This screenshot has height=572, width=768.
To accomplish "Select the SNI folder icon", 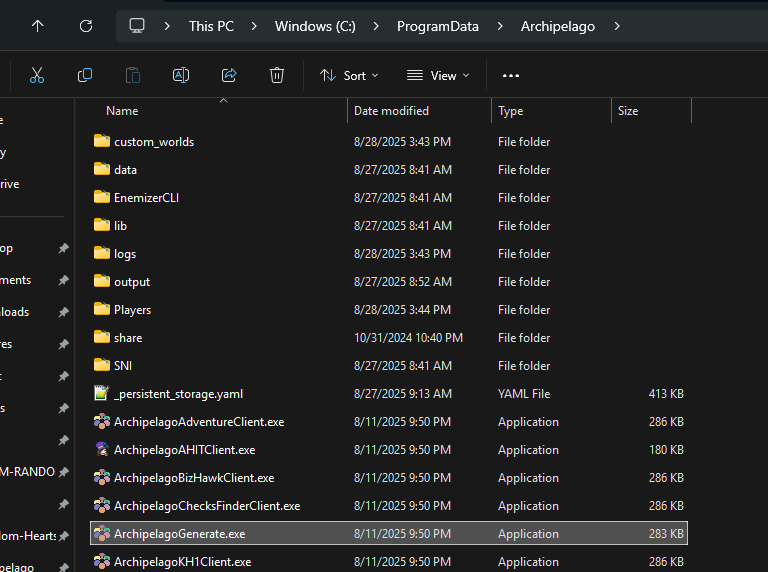I will (102, 365).
